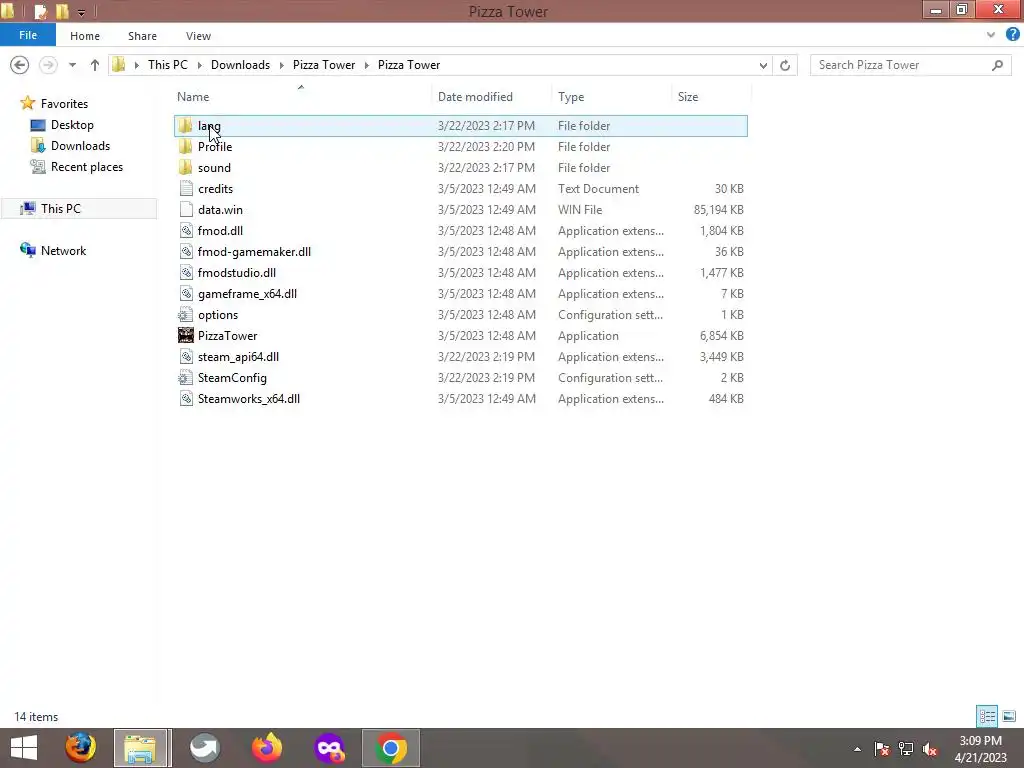The height and width of the screenshot is (768, 1024).
Task: Select Desktop in Favorites sidebar
Action: pyautogui.click(x=72, y=125)
